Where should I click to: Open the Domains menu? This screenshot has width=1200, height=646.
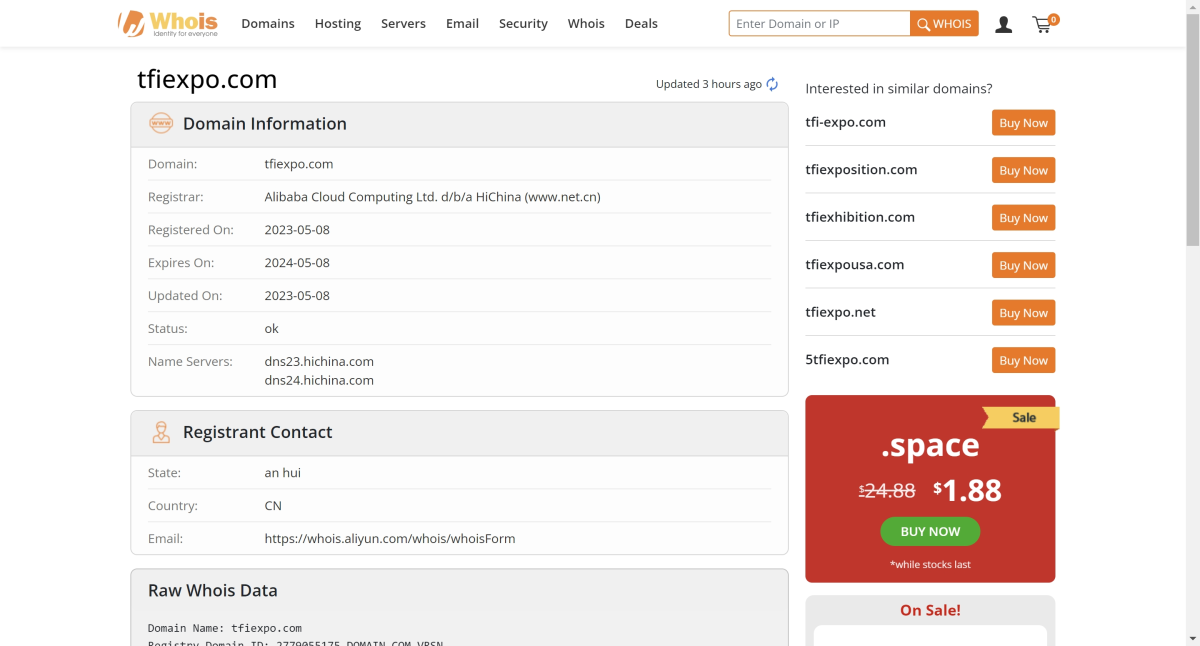pyautogui.click(x=267, y=24)
